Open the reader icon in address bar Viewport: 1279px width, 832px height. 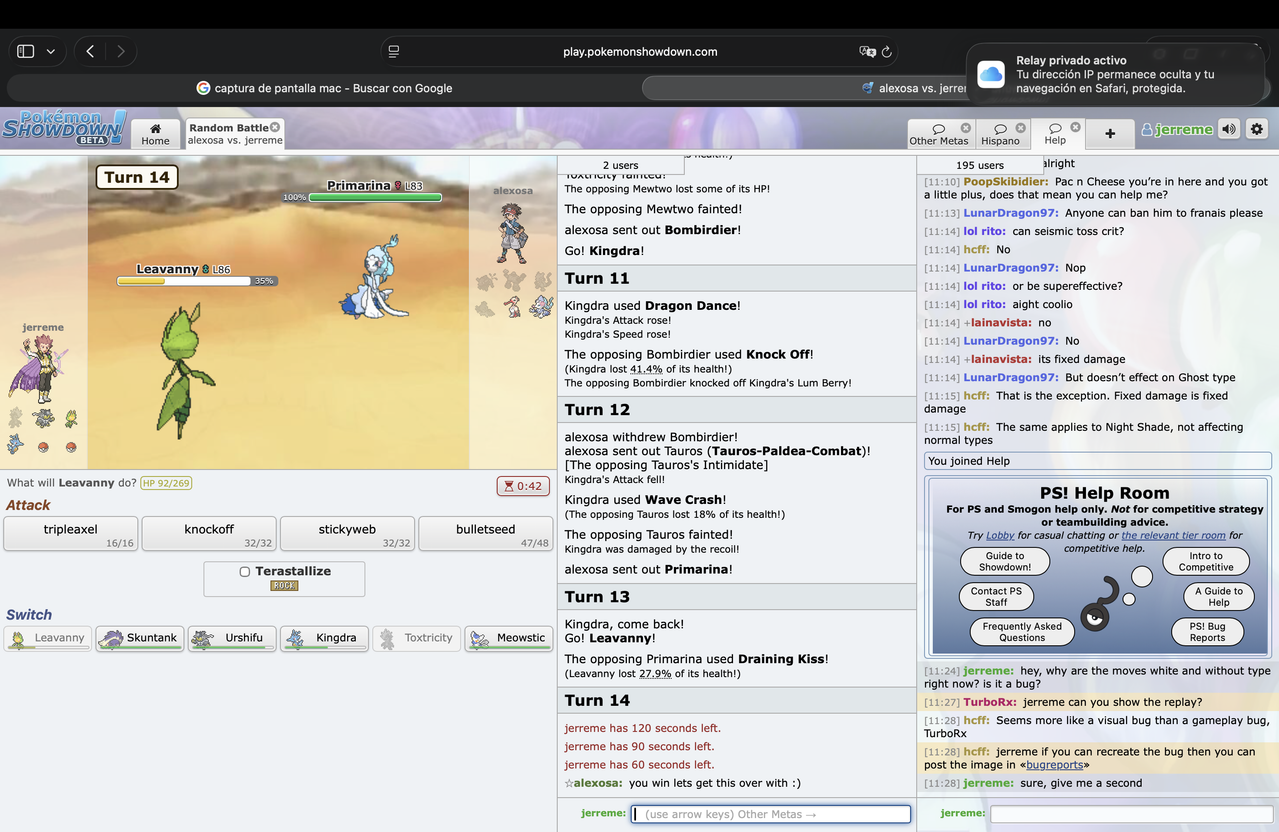[394, 52]
